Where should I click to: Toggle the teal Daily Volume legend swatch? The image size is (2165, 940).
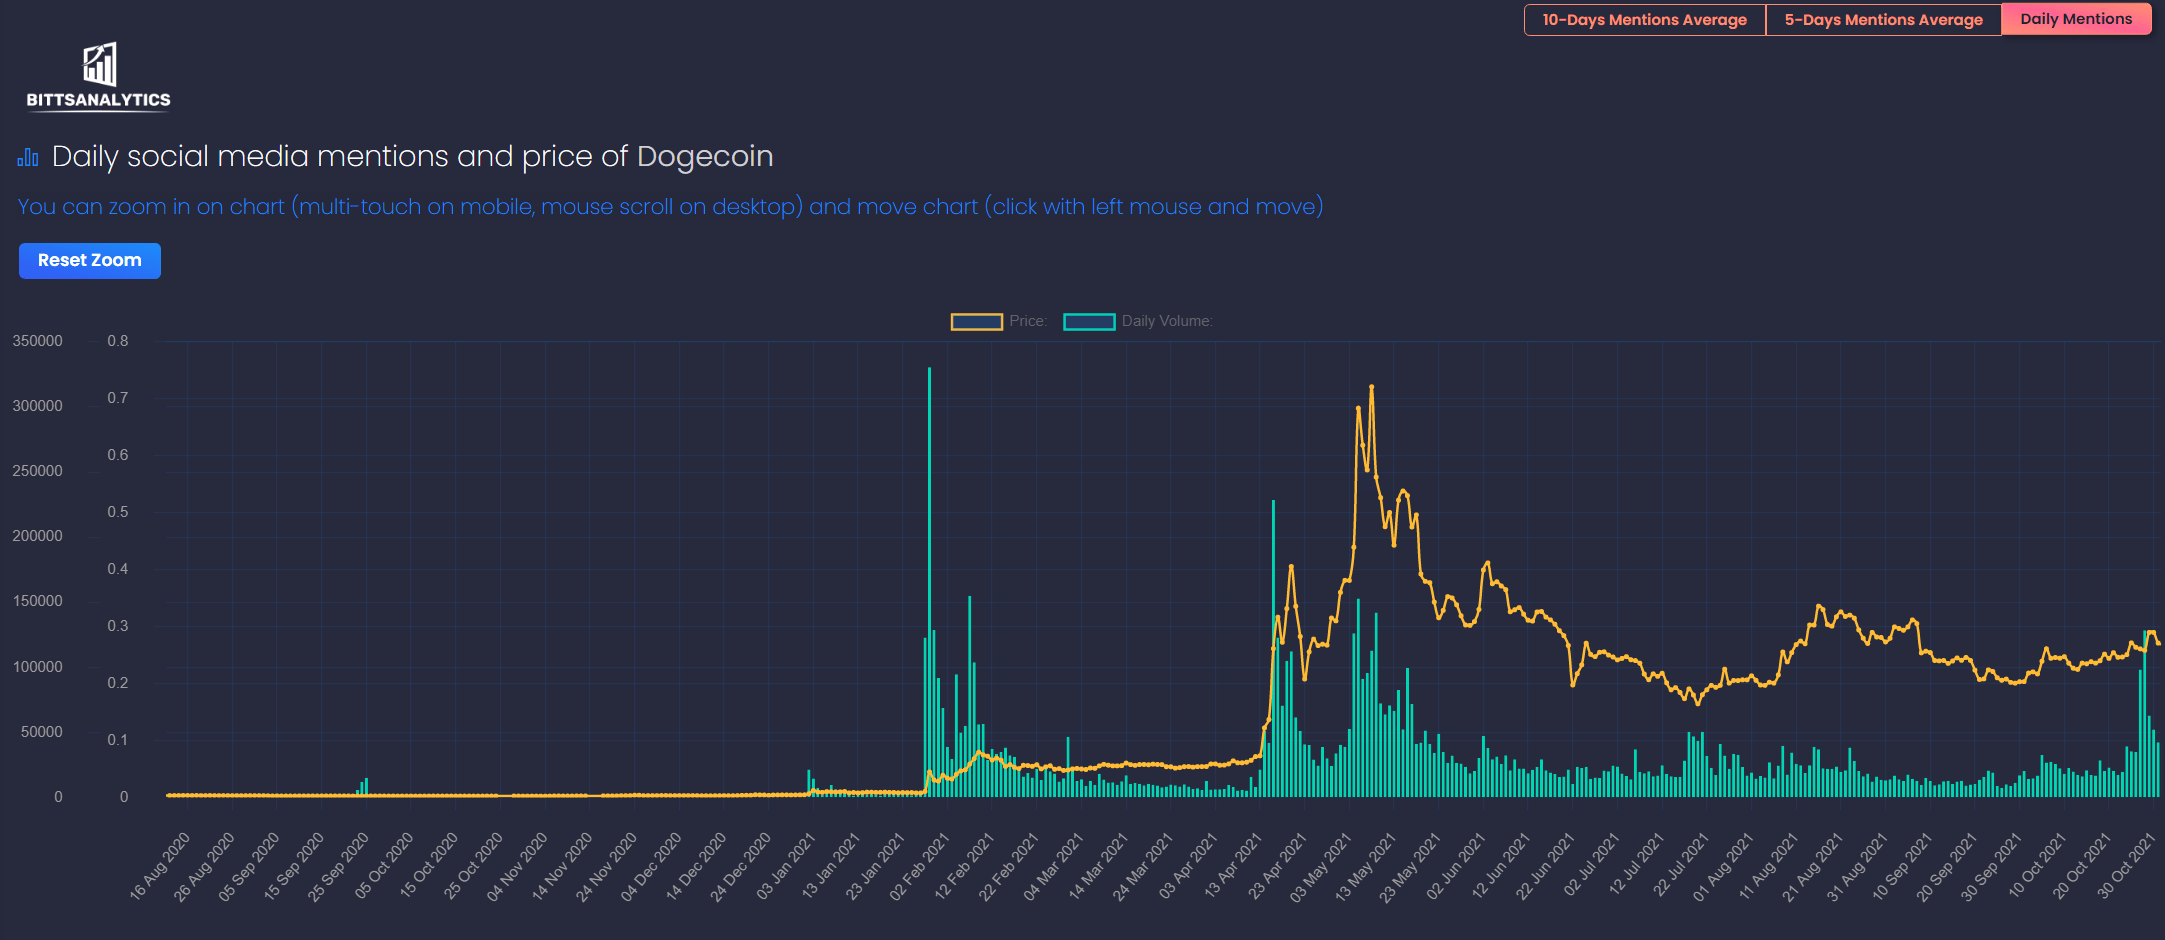pos(1089,321)
